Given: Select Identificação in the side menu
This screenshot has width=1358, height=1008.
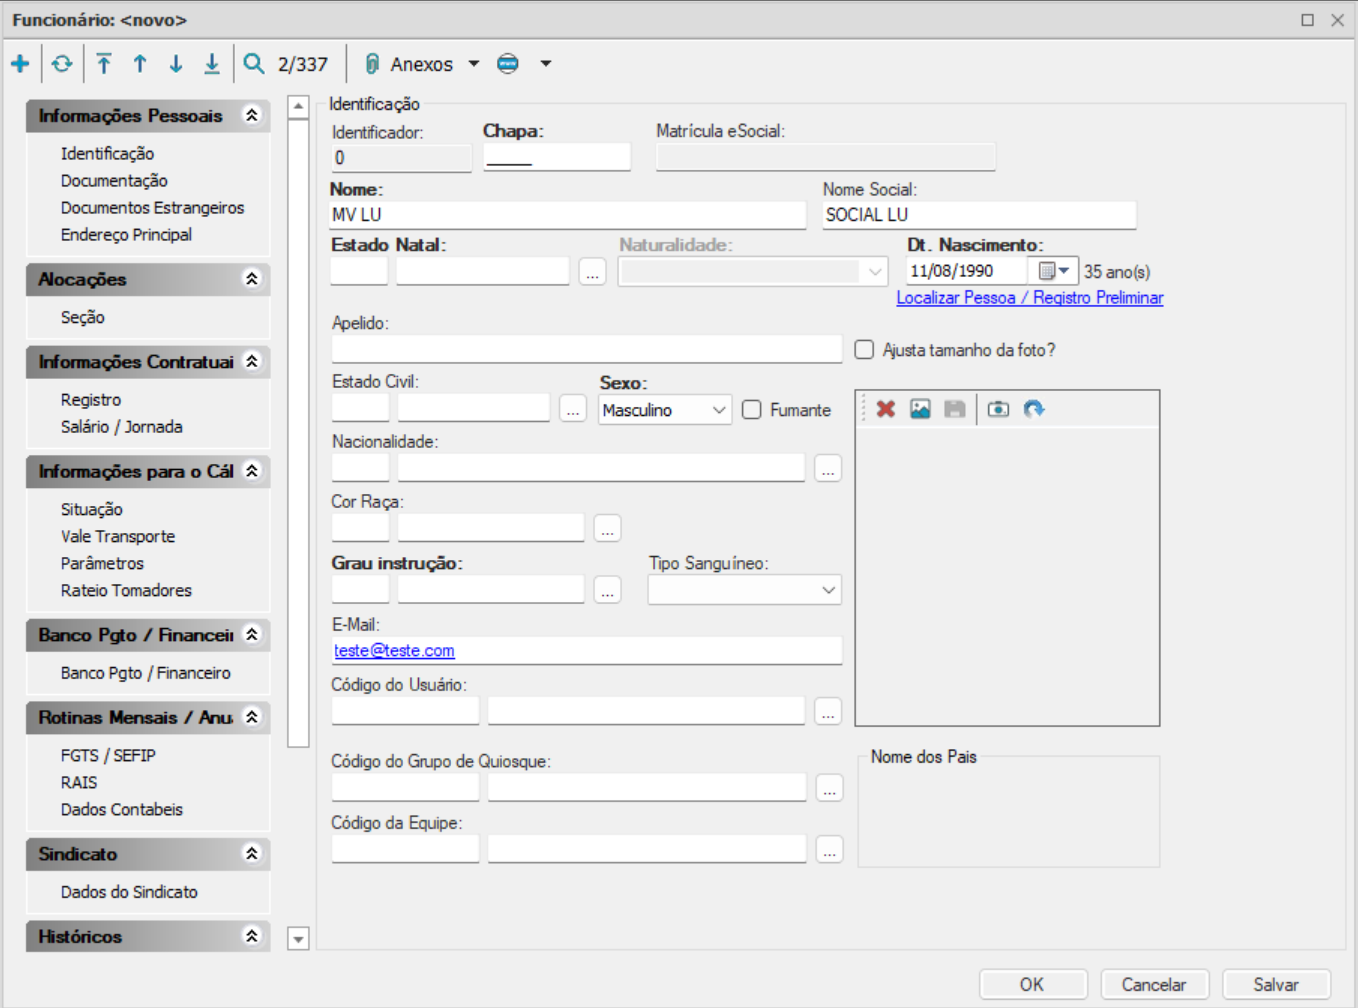Looking at the screenshot, I should point(107,153).
